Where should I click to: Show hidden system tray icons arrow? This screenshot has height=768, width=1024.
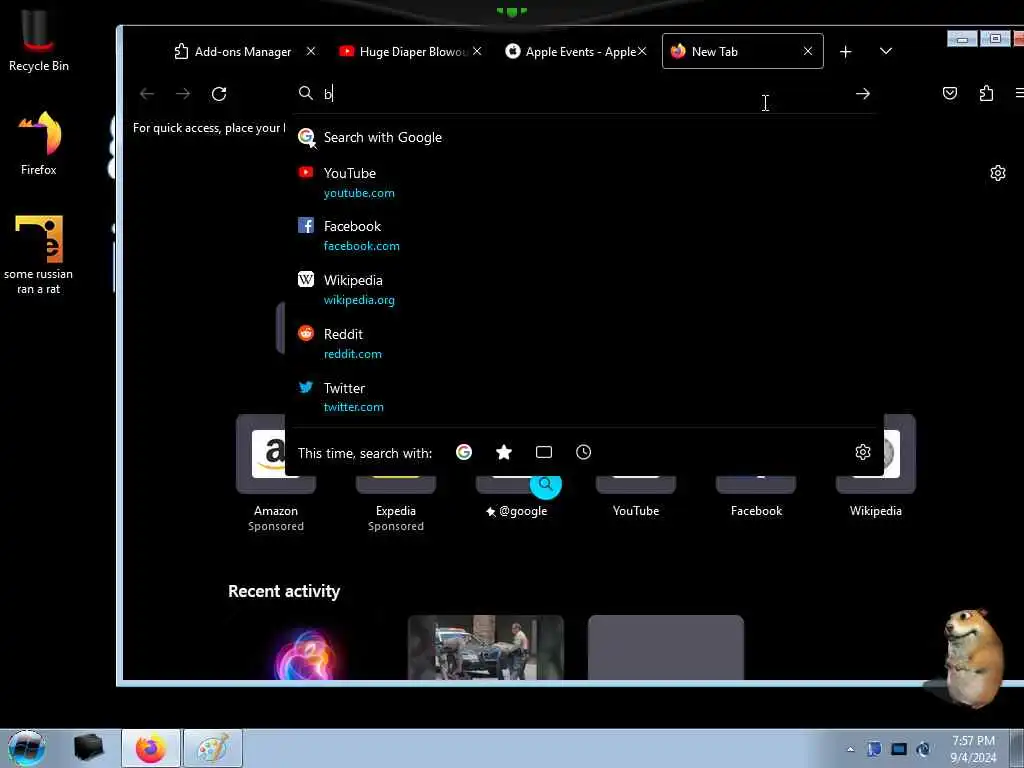(x=850, y=749)
